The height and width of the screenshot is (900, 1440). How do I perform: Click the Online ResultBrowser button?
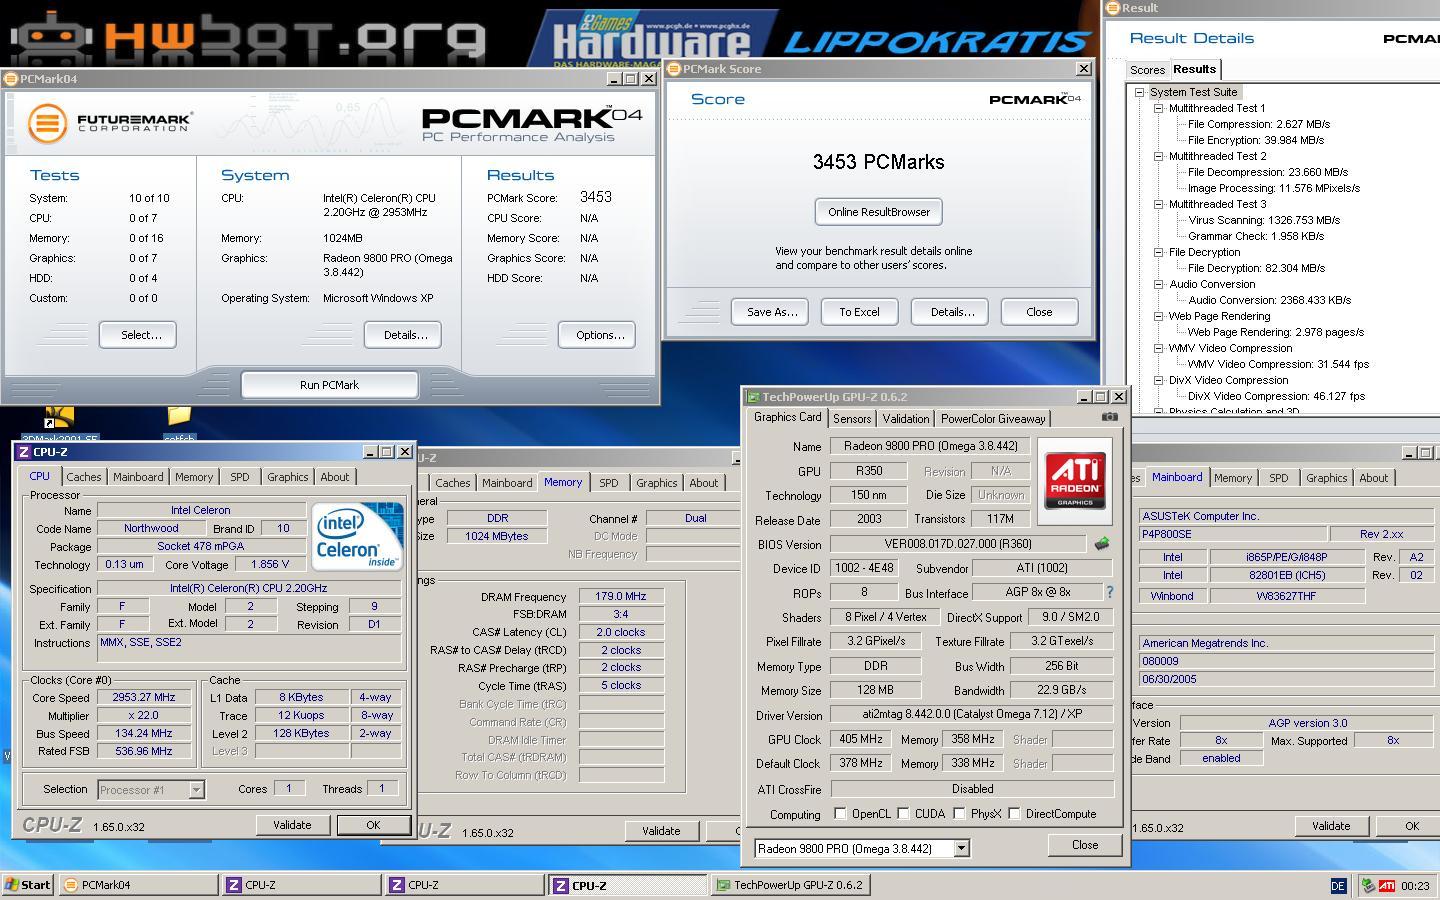click(x=879, y=212)
